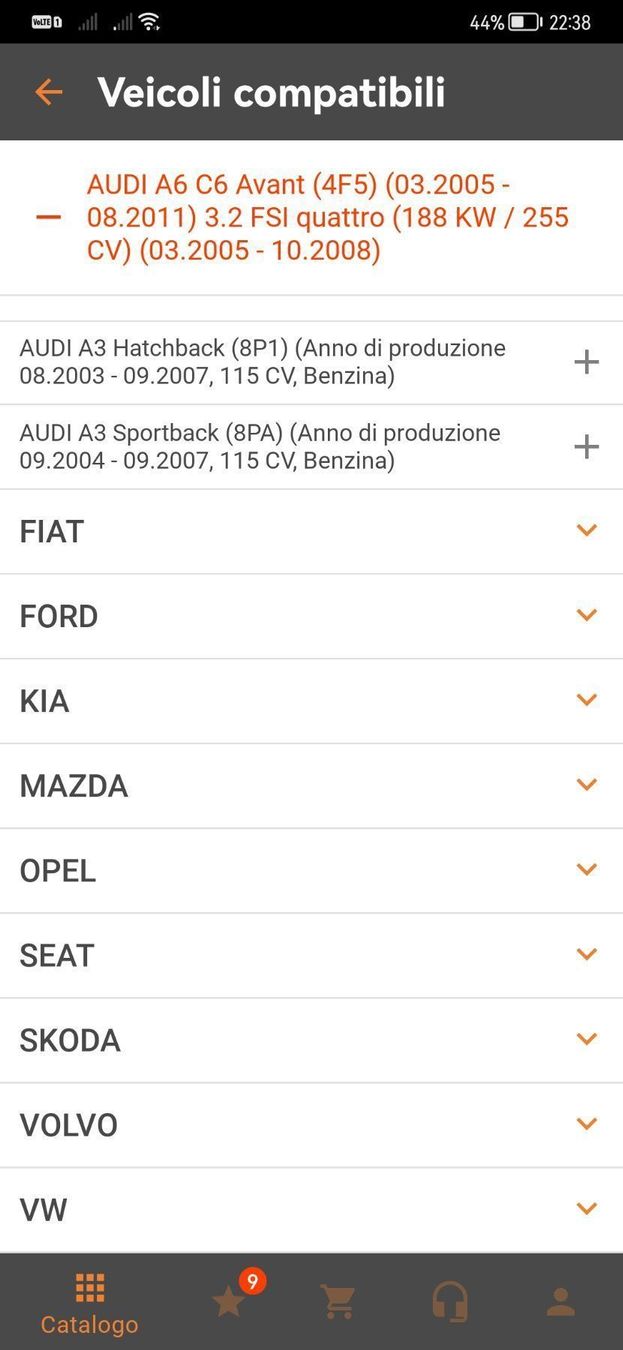623x1350 pixels.
Task: Expand the FORD brand list
Action: tap(586, 616)
